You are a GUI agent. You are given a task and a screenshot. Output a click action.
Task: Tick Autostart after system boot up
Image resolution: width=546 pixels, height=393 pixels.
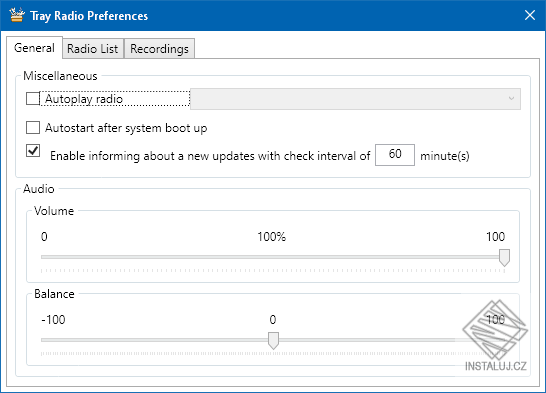33,128
